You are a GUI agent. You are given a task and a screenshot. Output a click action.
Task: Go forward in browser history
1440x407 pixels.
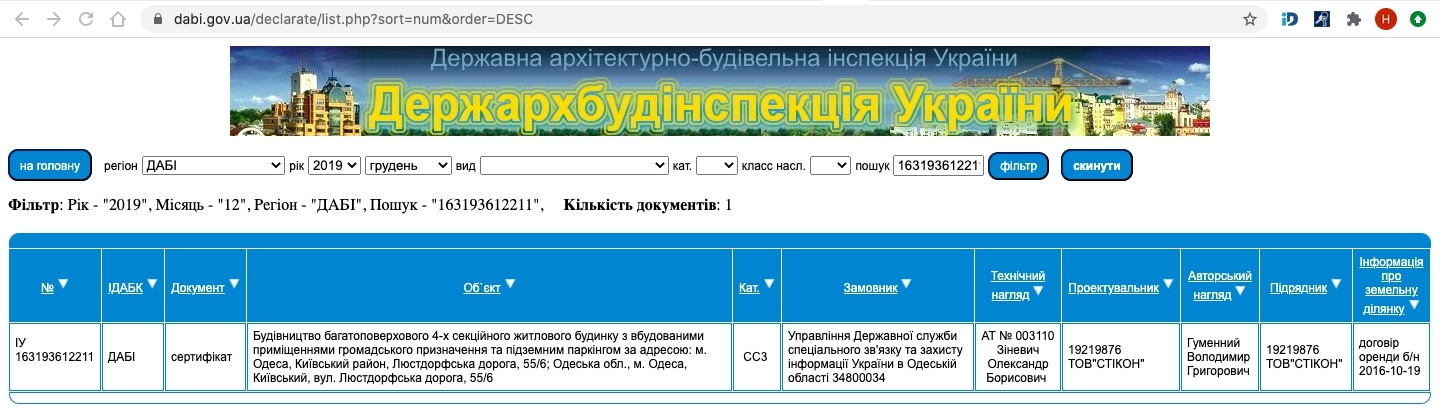point(54,19)
